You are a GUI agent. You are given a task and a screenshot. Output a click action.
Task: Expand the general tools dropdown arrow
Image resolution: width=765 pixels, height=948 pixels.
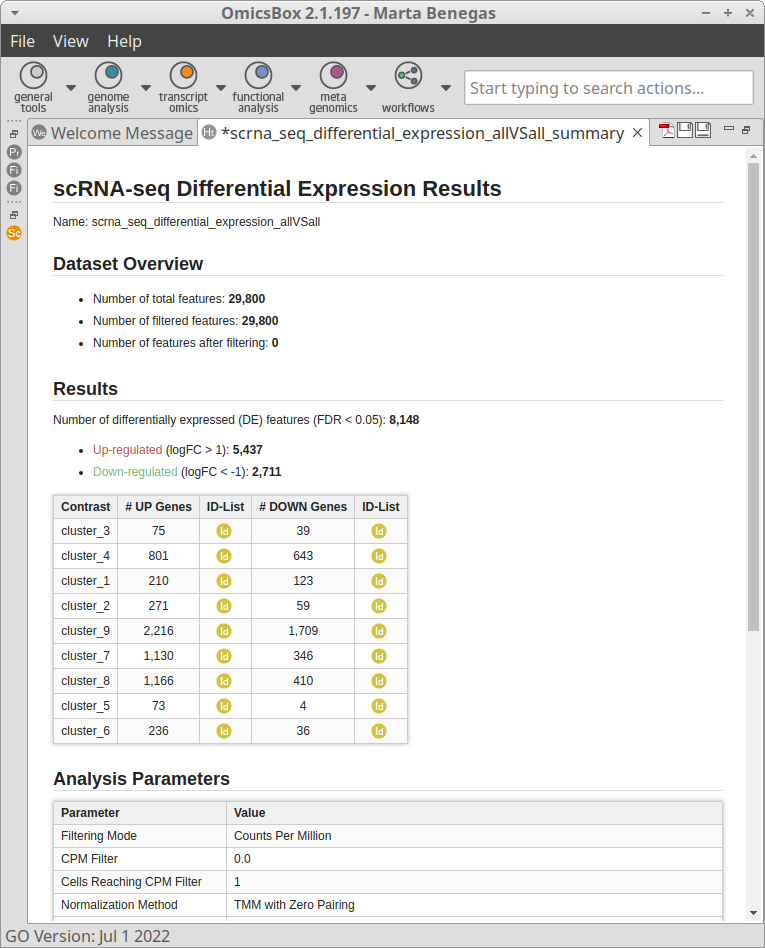71,87
